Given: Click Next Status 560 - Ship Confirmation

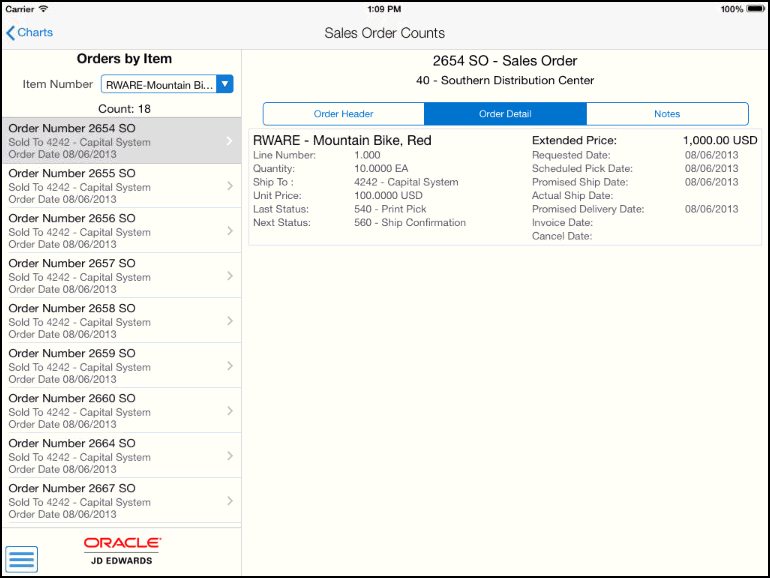Looking at the screenshot, I should point(410,222).
